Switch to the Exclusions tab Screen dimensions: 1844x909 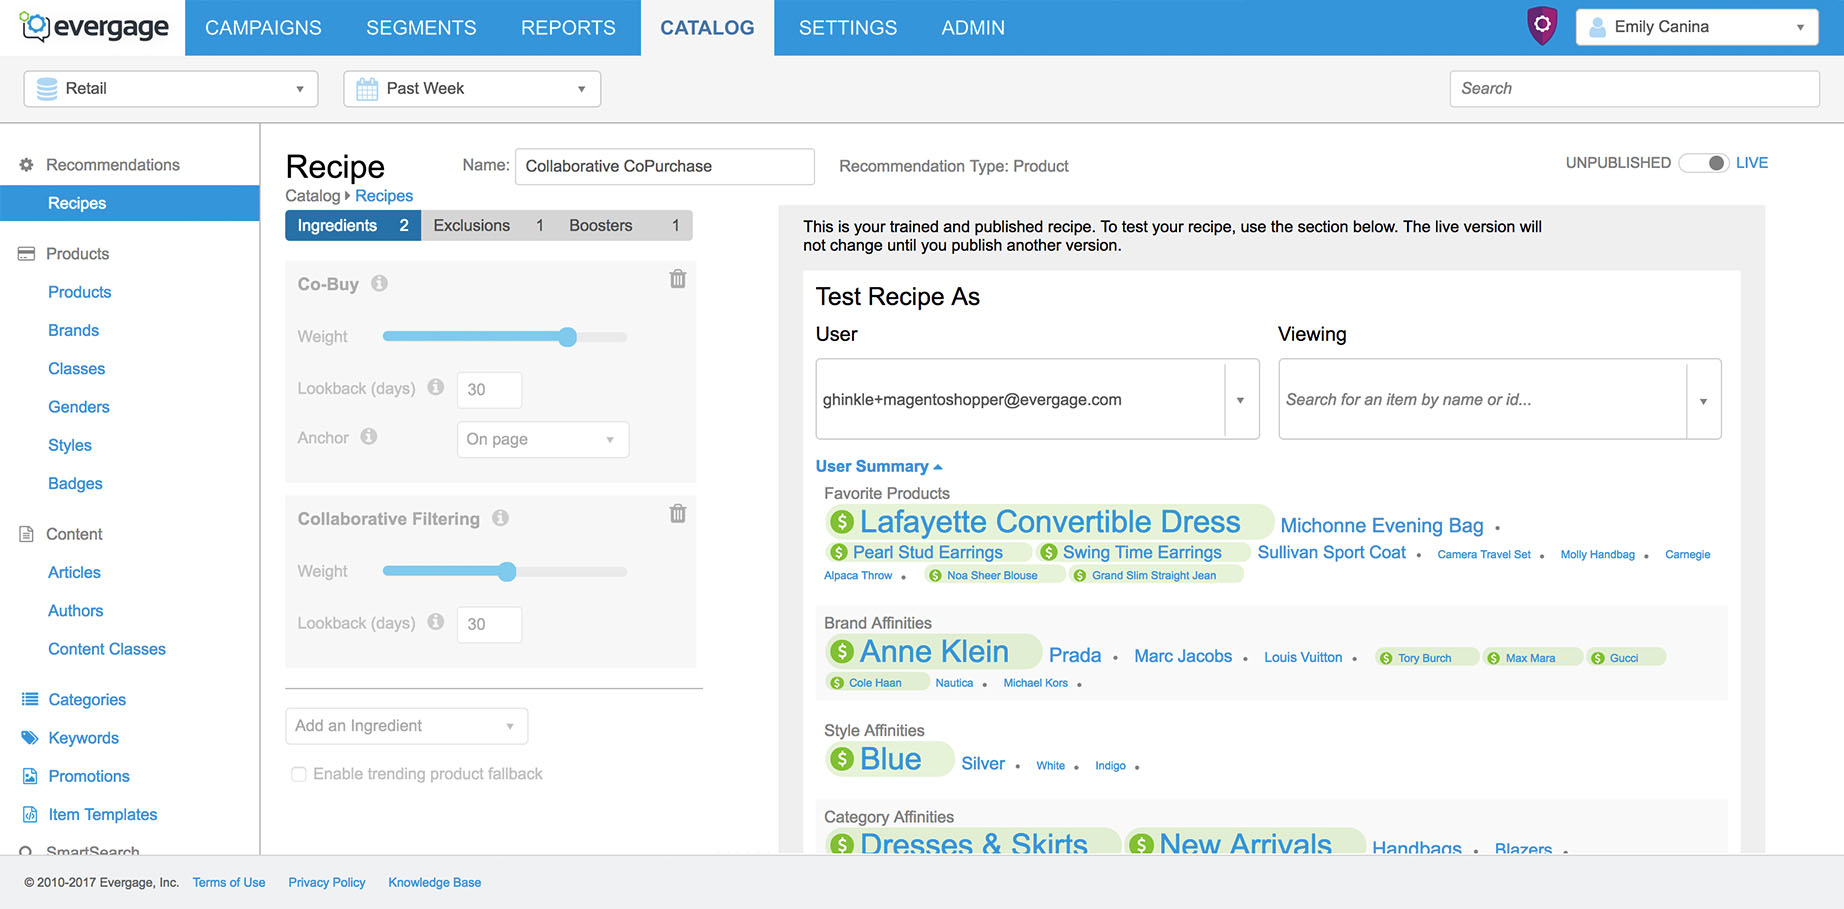pos(489,226)
